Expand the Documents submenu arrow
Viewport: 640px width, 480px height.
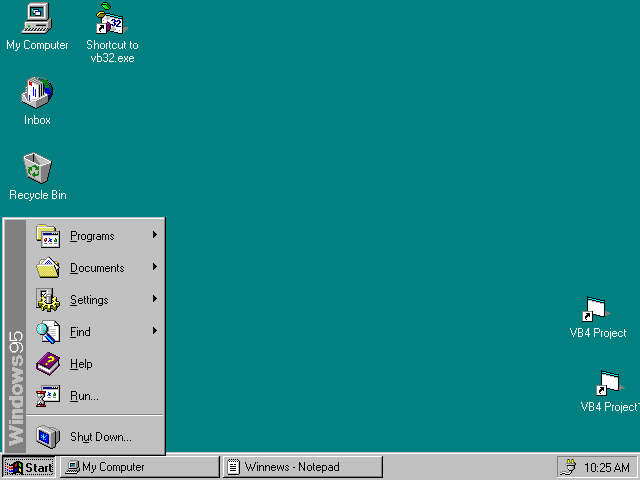click(x=155, y=268)
